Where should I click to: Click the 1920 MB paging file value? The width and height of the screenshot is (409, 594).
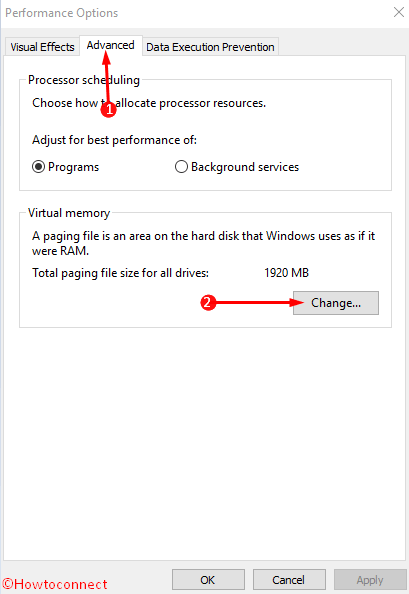[x=286, y=273]
